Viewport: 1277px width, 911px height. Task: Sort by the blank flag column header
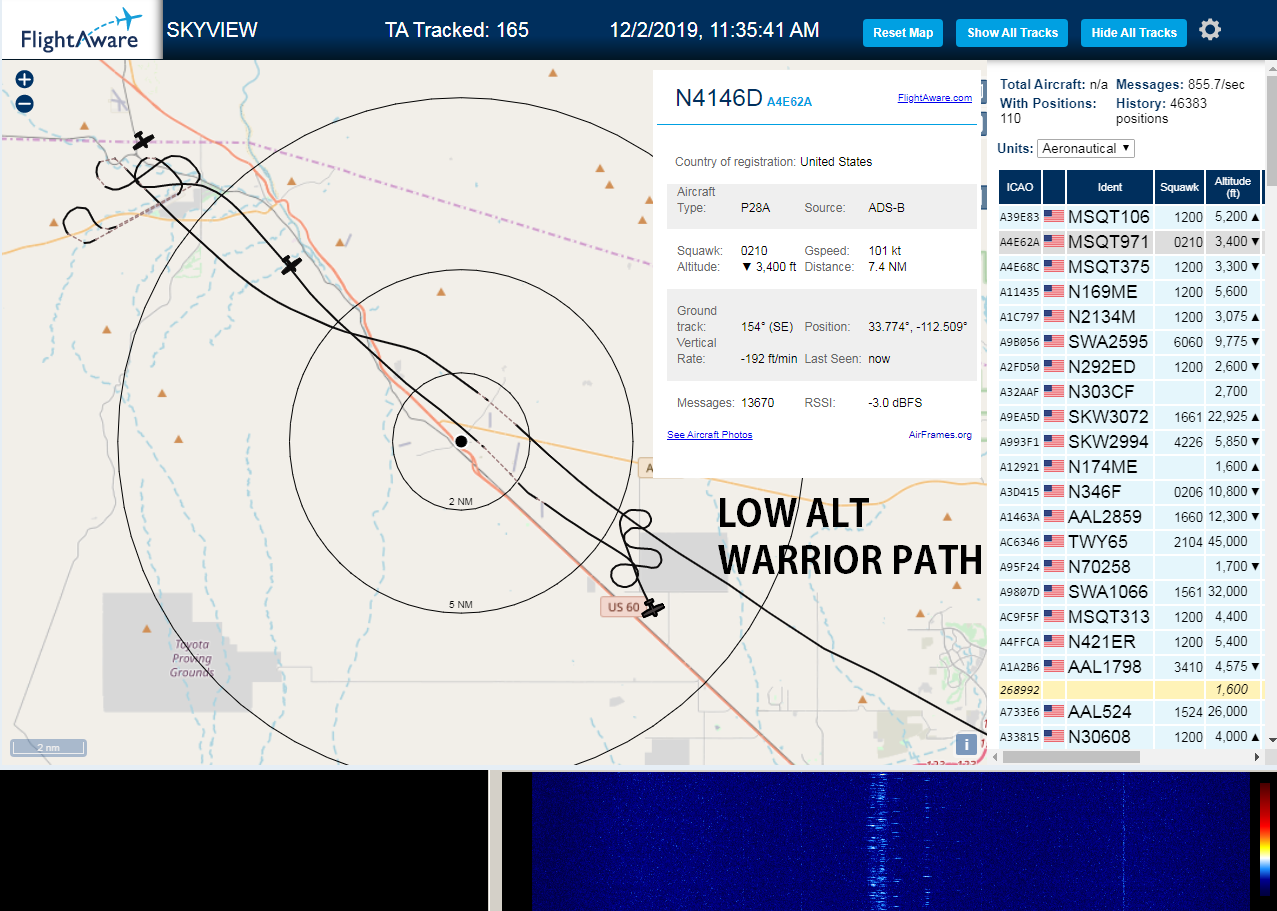pos(1054,187)
